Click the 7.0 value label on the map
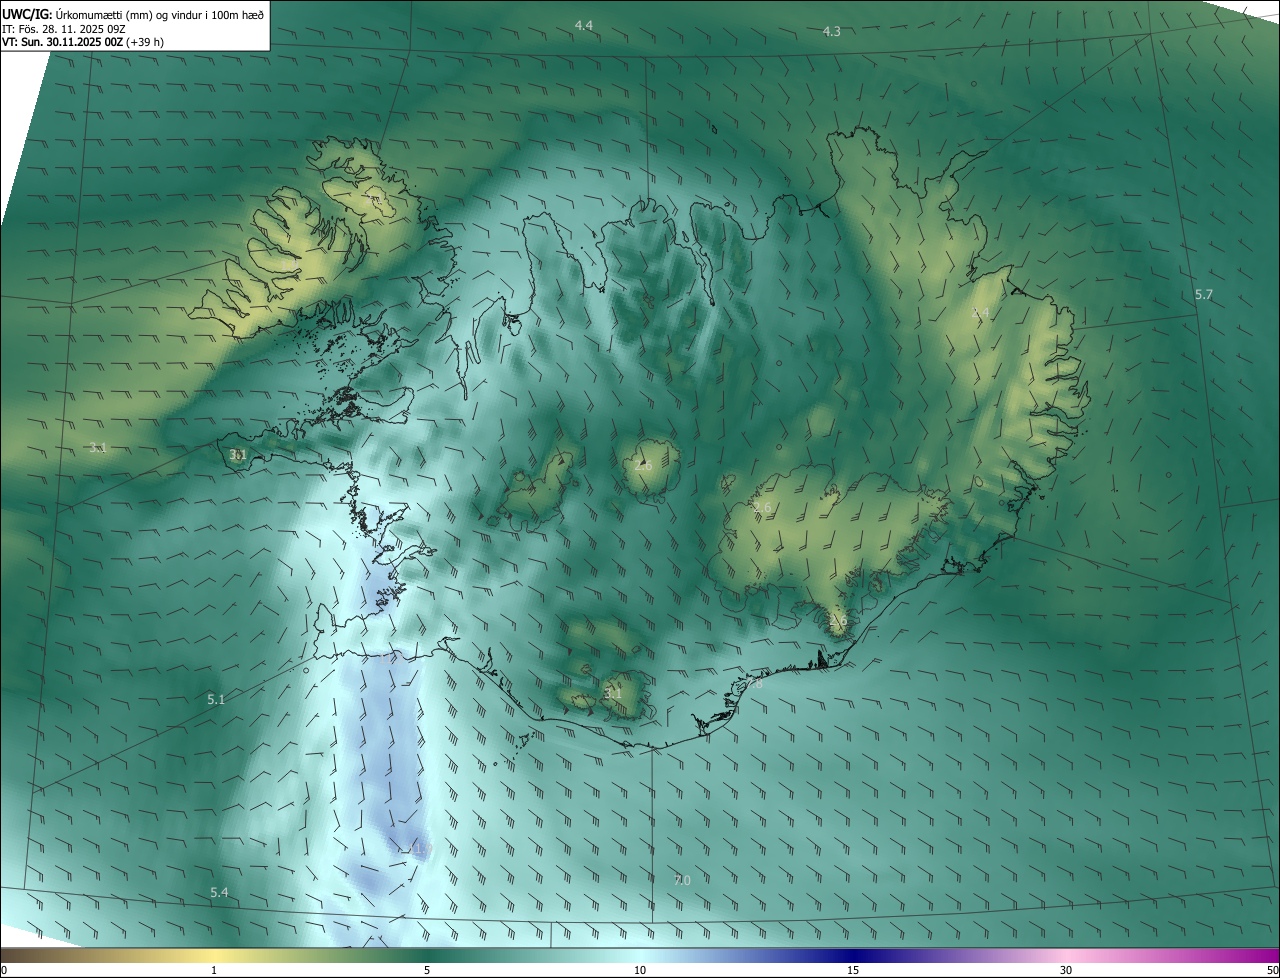 coord(682,880)
